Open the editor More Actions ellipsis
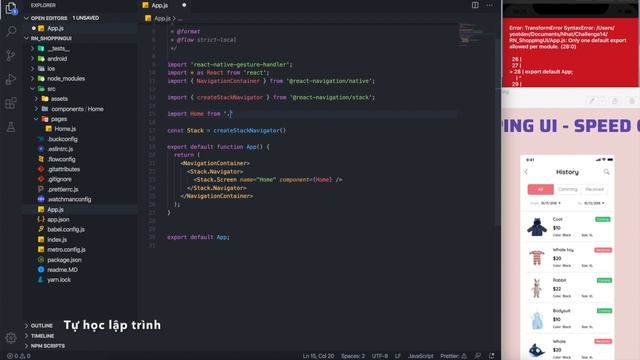The image size is (640, 360). (x=489, y=5)
